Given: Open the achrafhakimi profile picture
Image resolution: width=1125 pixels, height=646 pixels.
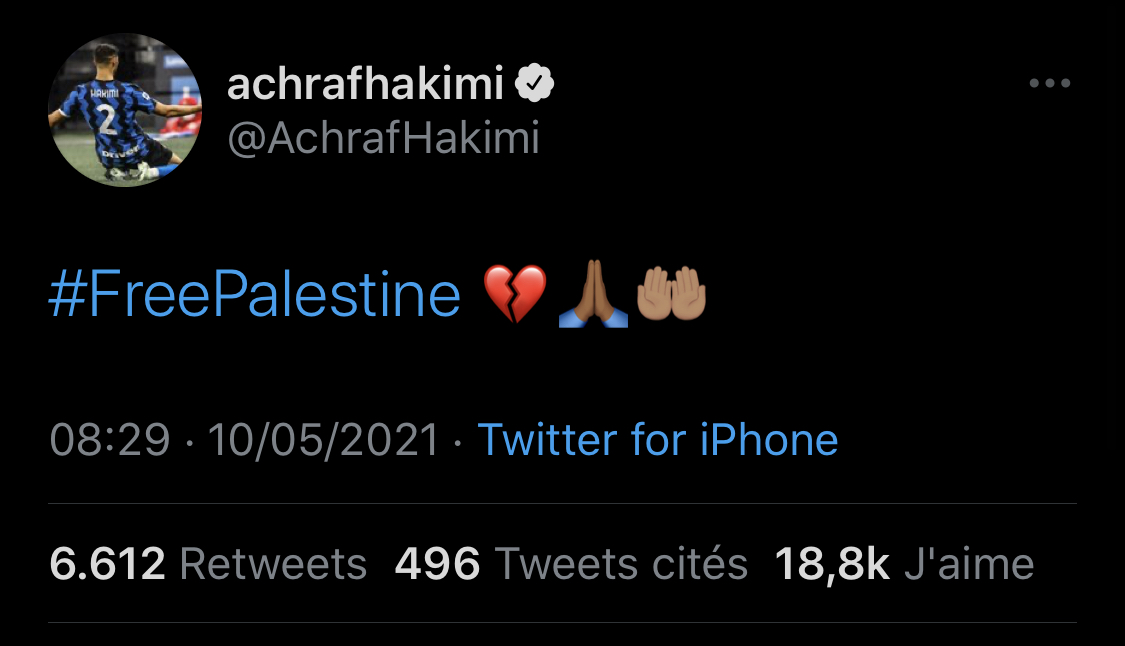Looking at the screenshot, I should 125,110.
